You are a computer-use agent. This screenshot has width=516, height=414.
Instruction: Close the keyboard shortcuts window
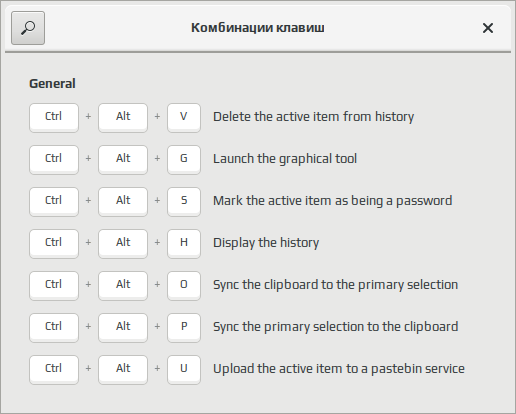point(488,28)
